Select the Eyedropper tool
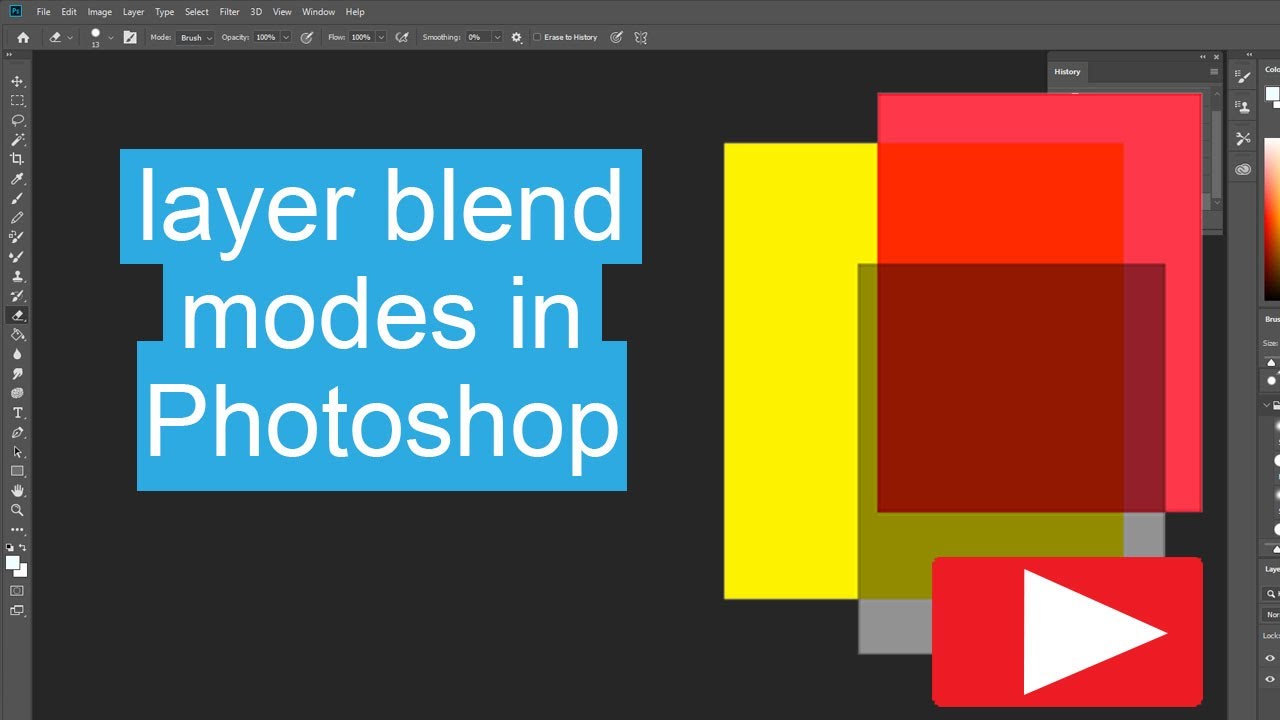This screenshot has width=1280, height=720. click(17, 179)
